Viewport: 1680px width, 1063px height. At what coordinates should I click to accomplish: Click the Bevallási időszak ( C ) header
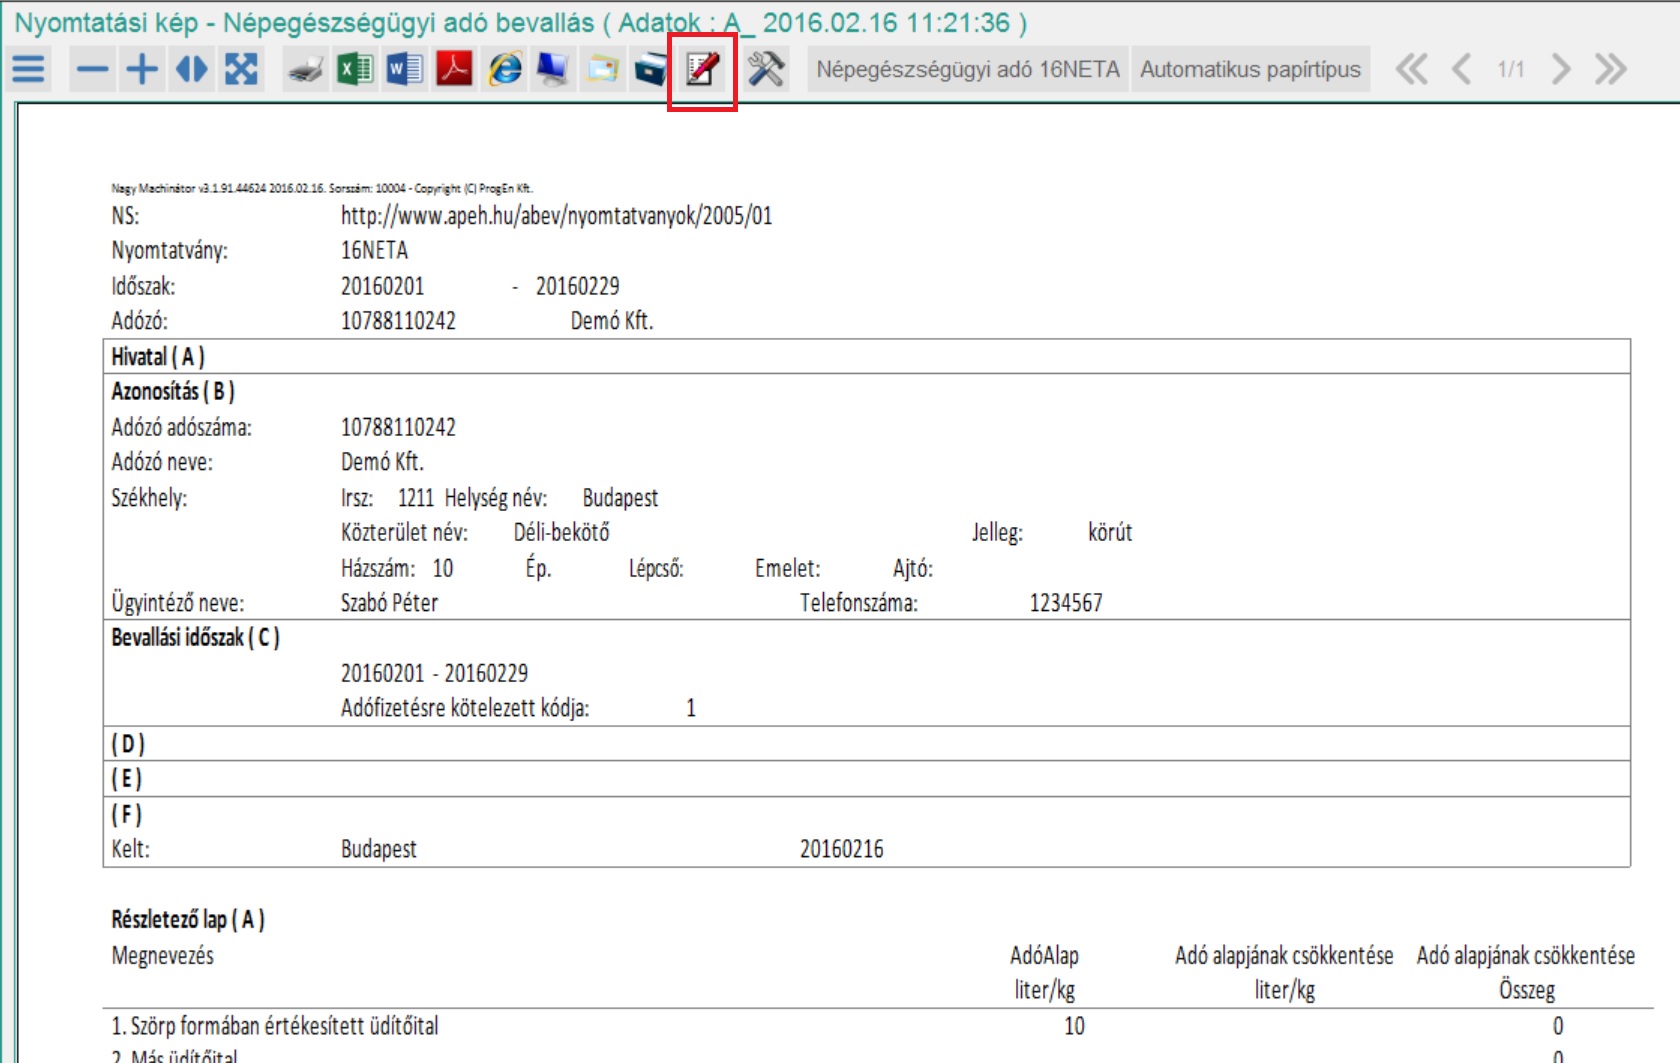point(196,638)
